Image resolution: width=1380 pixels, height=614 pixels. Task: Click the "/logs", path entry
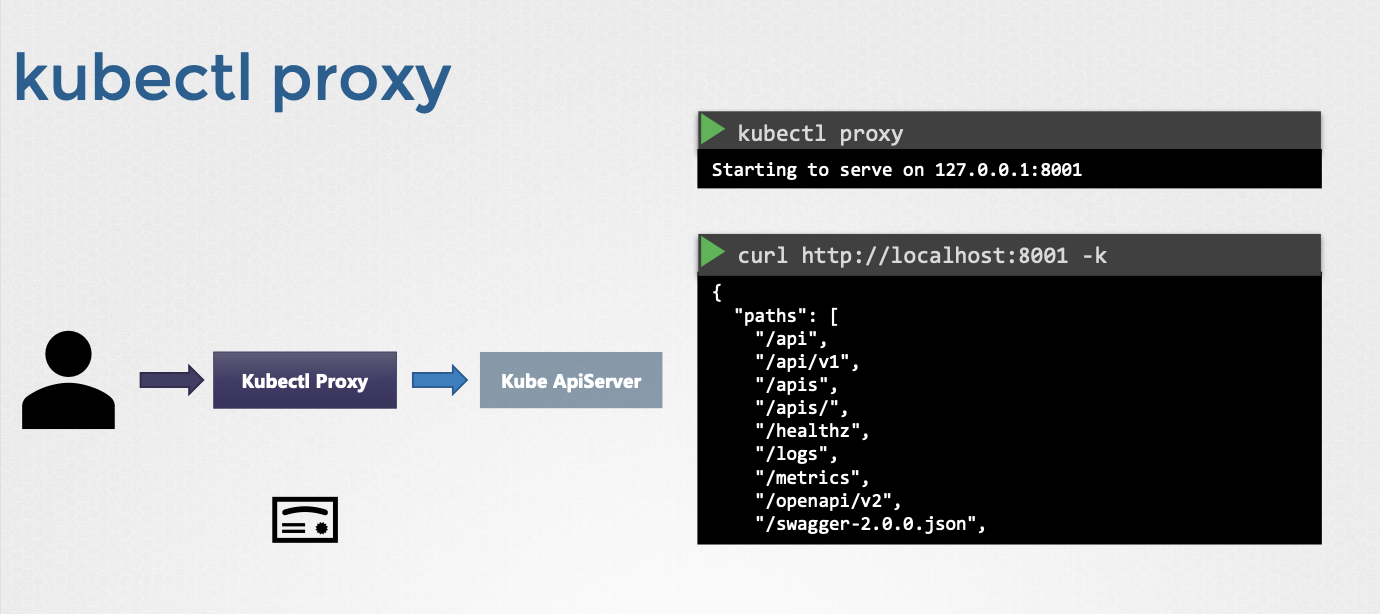pos(797,454)
